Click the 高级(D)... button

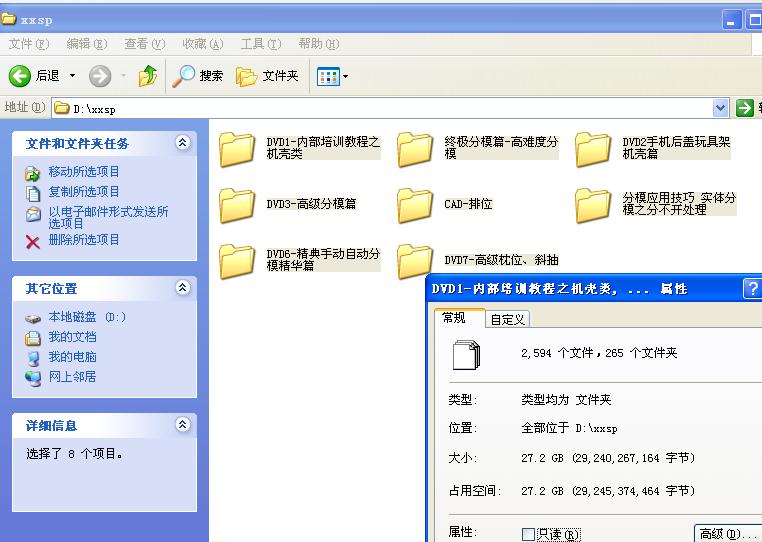click(x=727, y=534)
